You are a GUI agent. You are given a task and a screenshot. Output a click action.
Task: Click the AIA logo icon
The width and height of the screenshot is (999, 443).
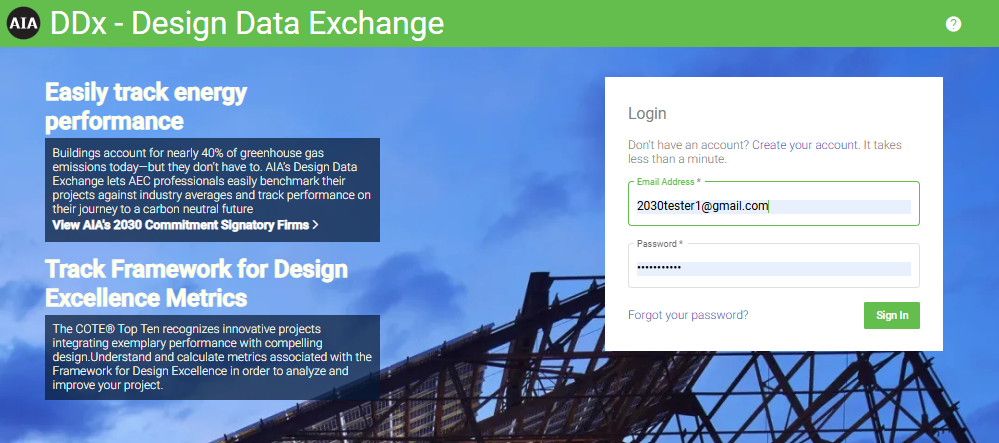click(x=24, y=24)
